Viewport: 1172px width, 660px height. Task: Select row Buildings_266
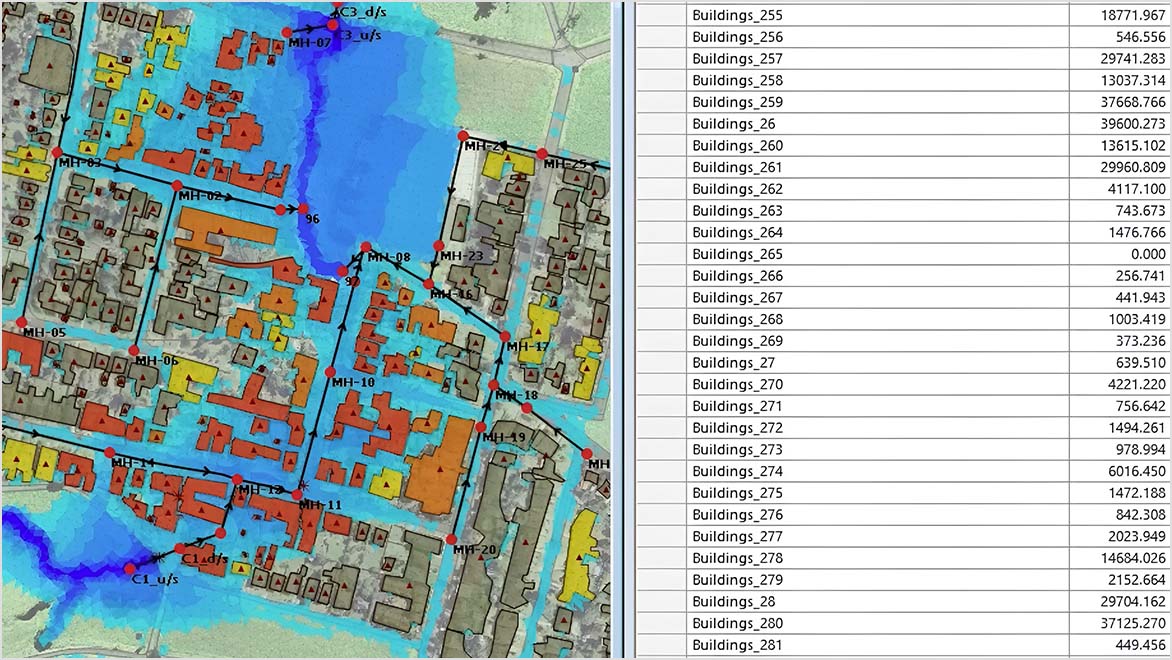[x=904, y=275]
